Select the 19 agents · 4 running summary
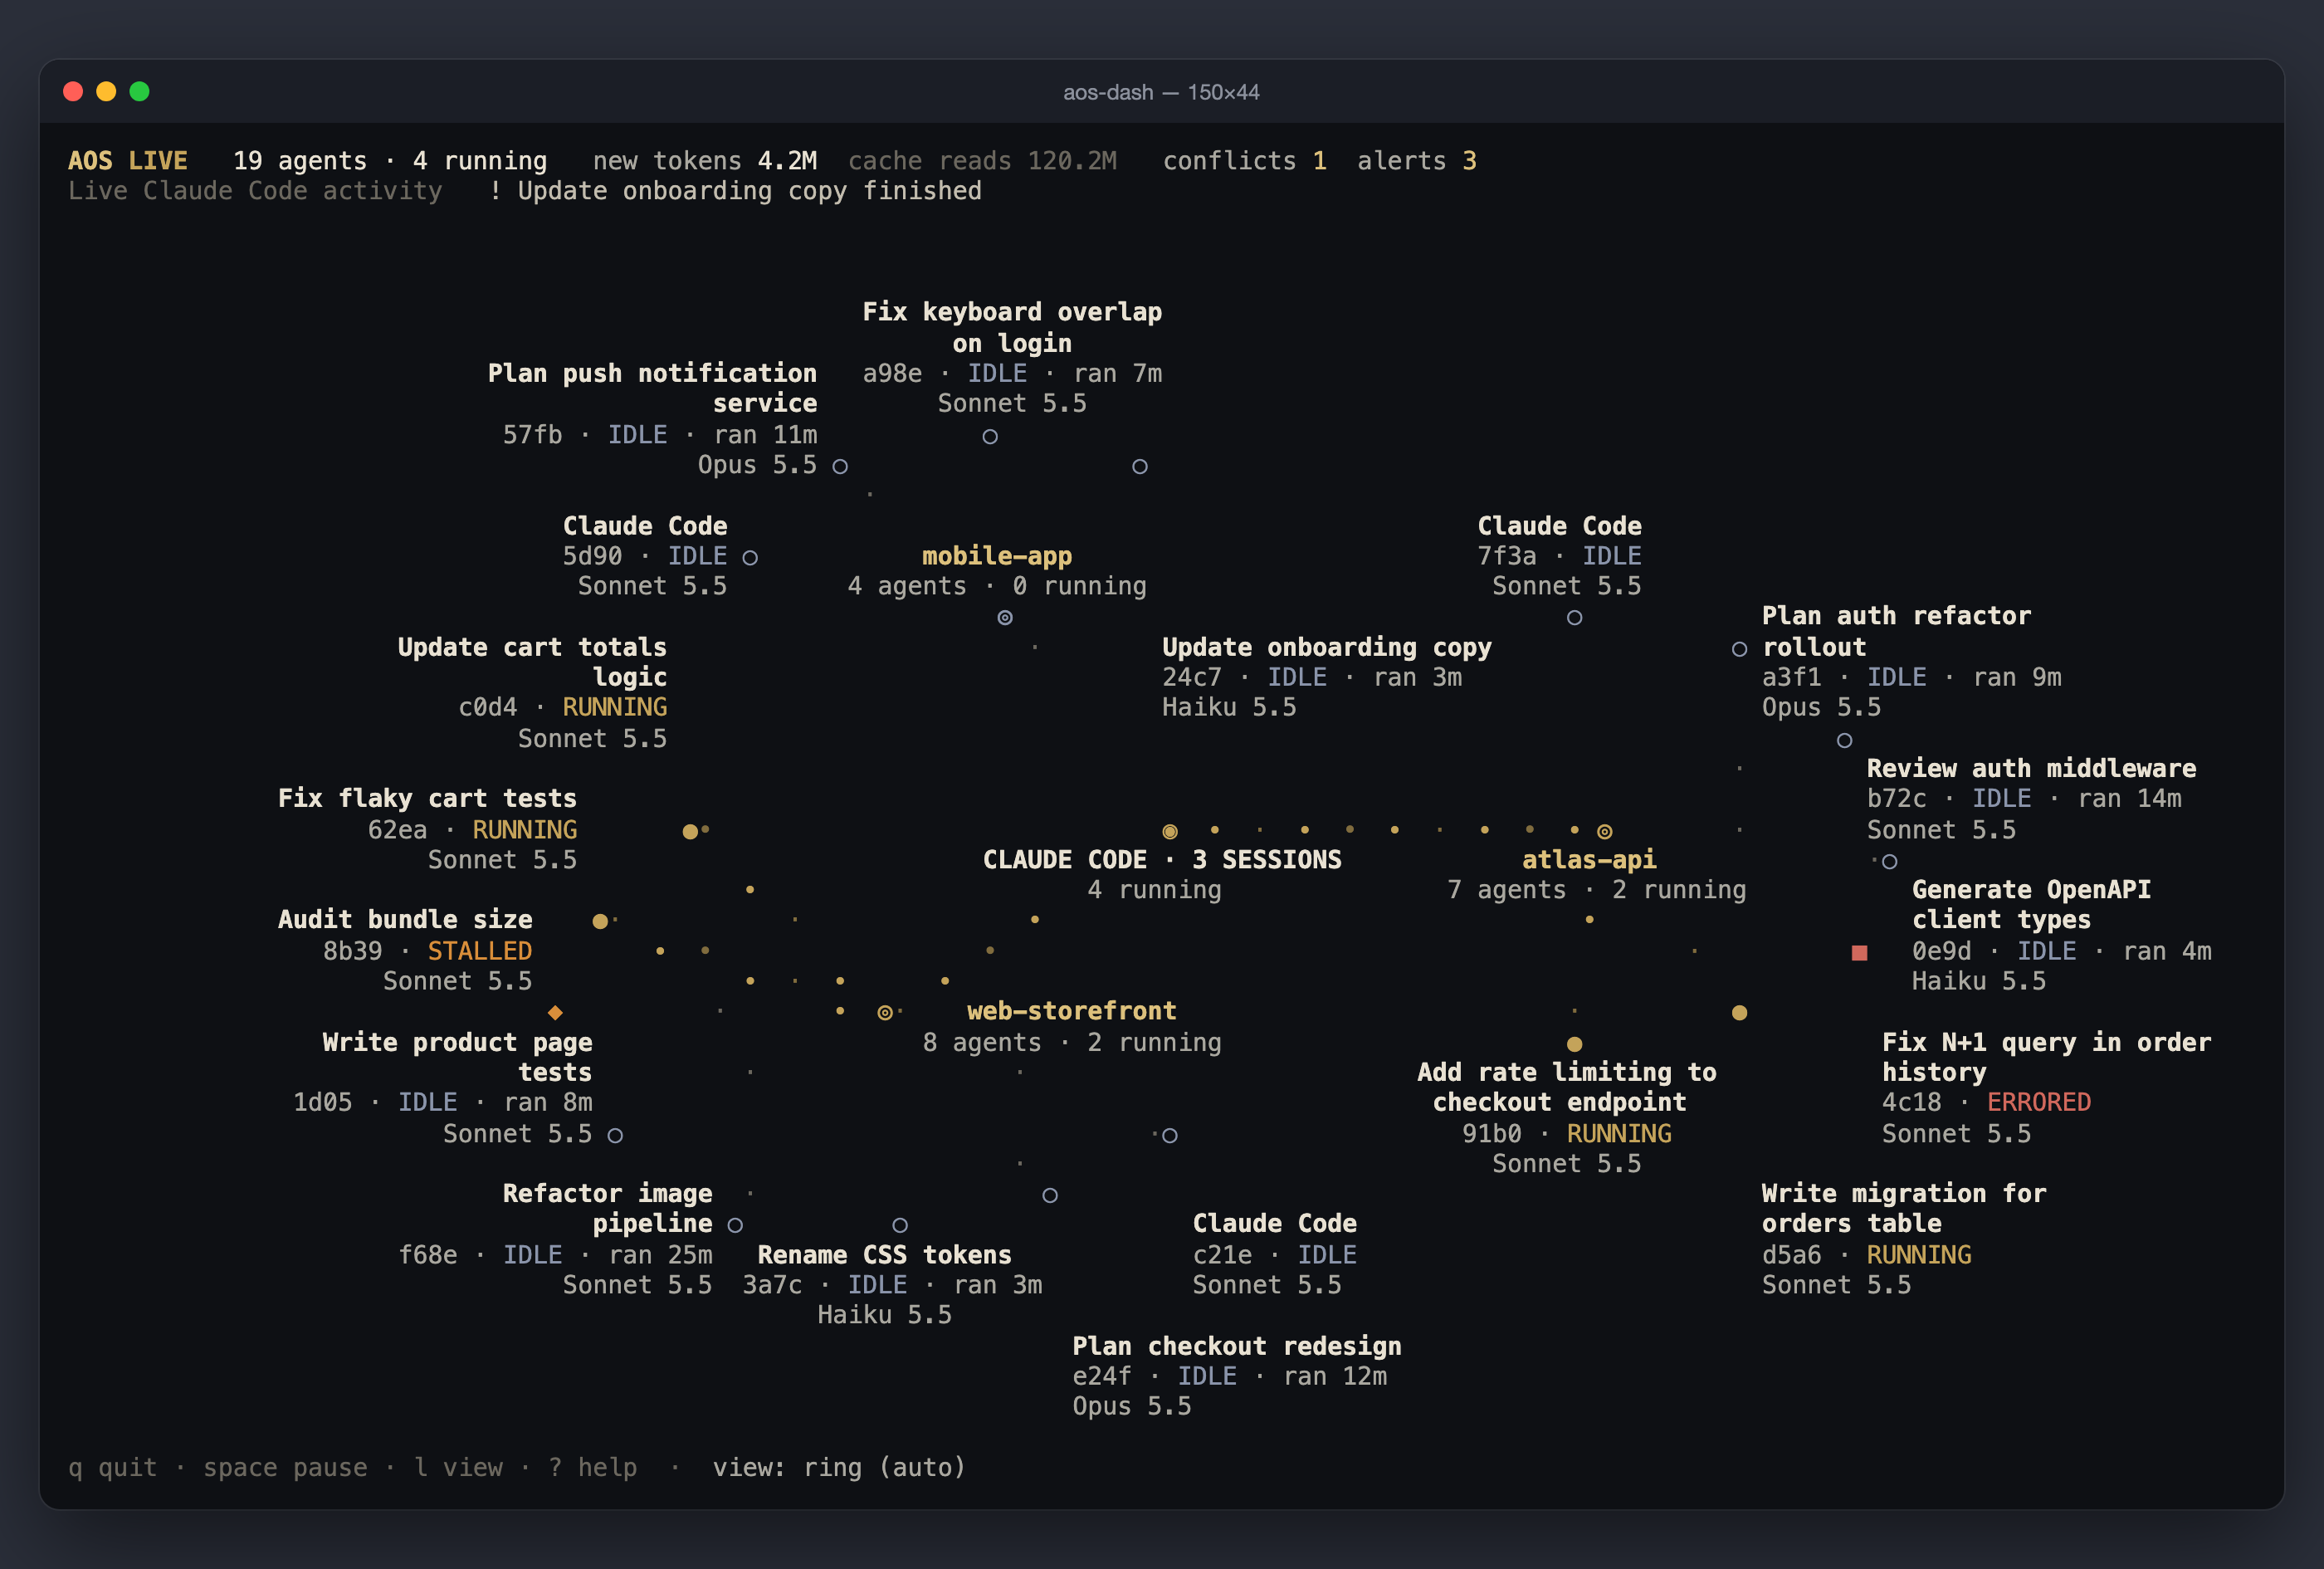 pyautogui.click(x=390, y=160)
